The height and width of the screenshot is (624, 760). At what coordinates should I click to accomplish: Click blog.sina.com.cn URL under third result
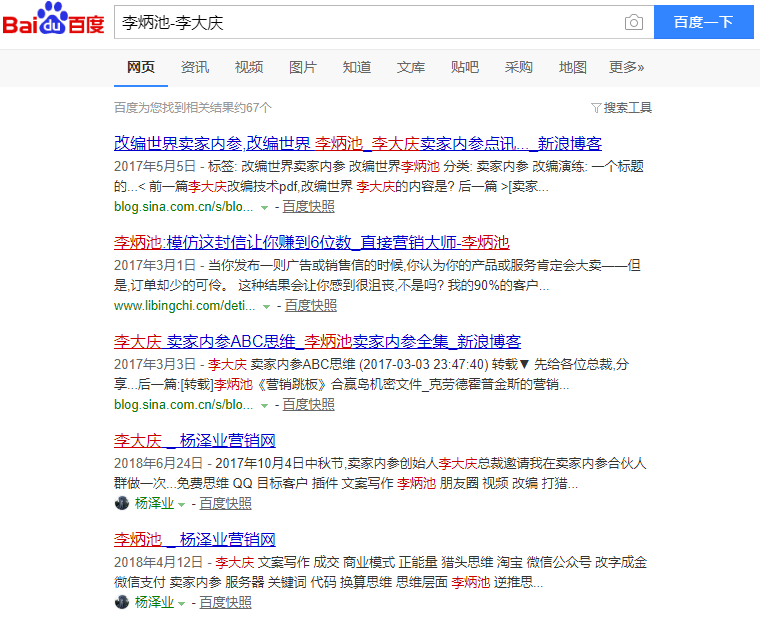pos(184,404)
